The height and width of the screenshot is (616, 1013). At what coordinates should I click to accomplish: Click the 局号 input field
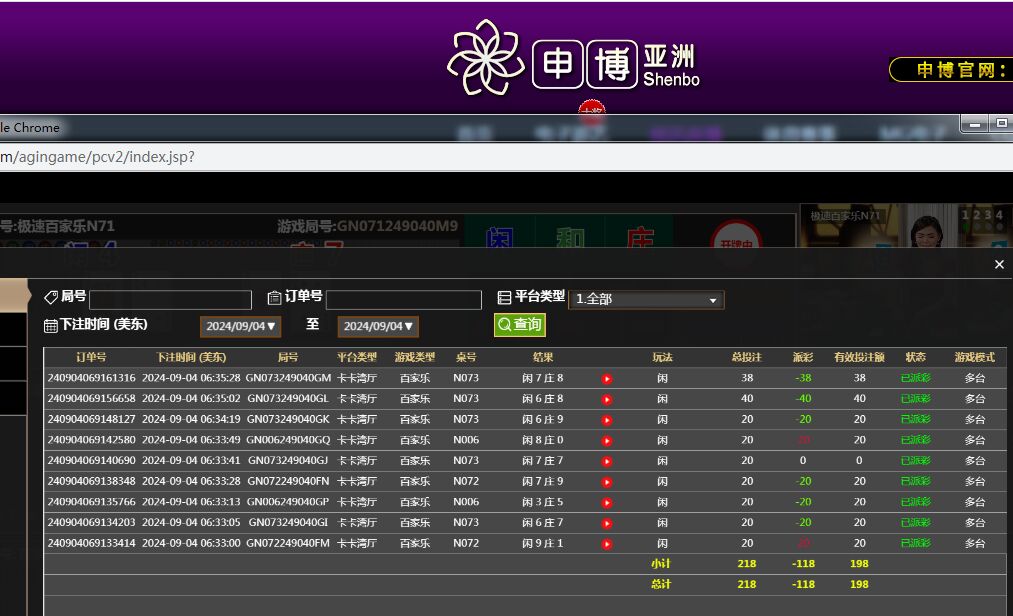pos(170,300)
